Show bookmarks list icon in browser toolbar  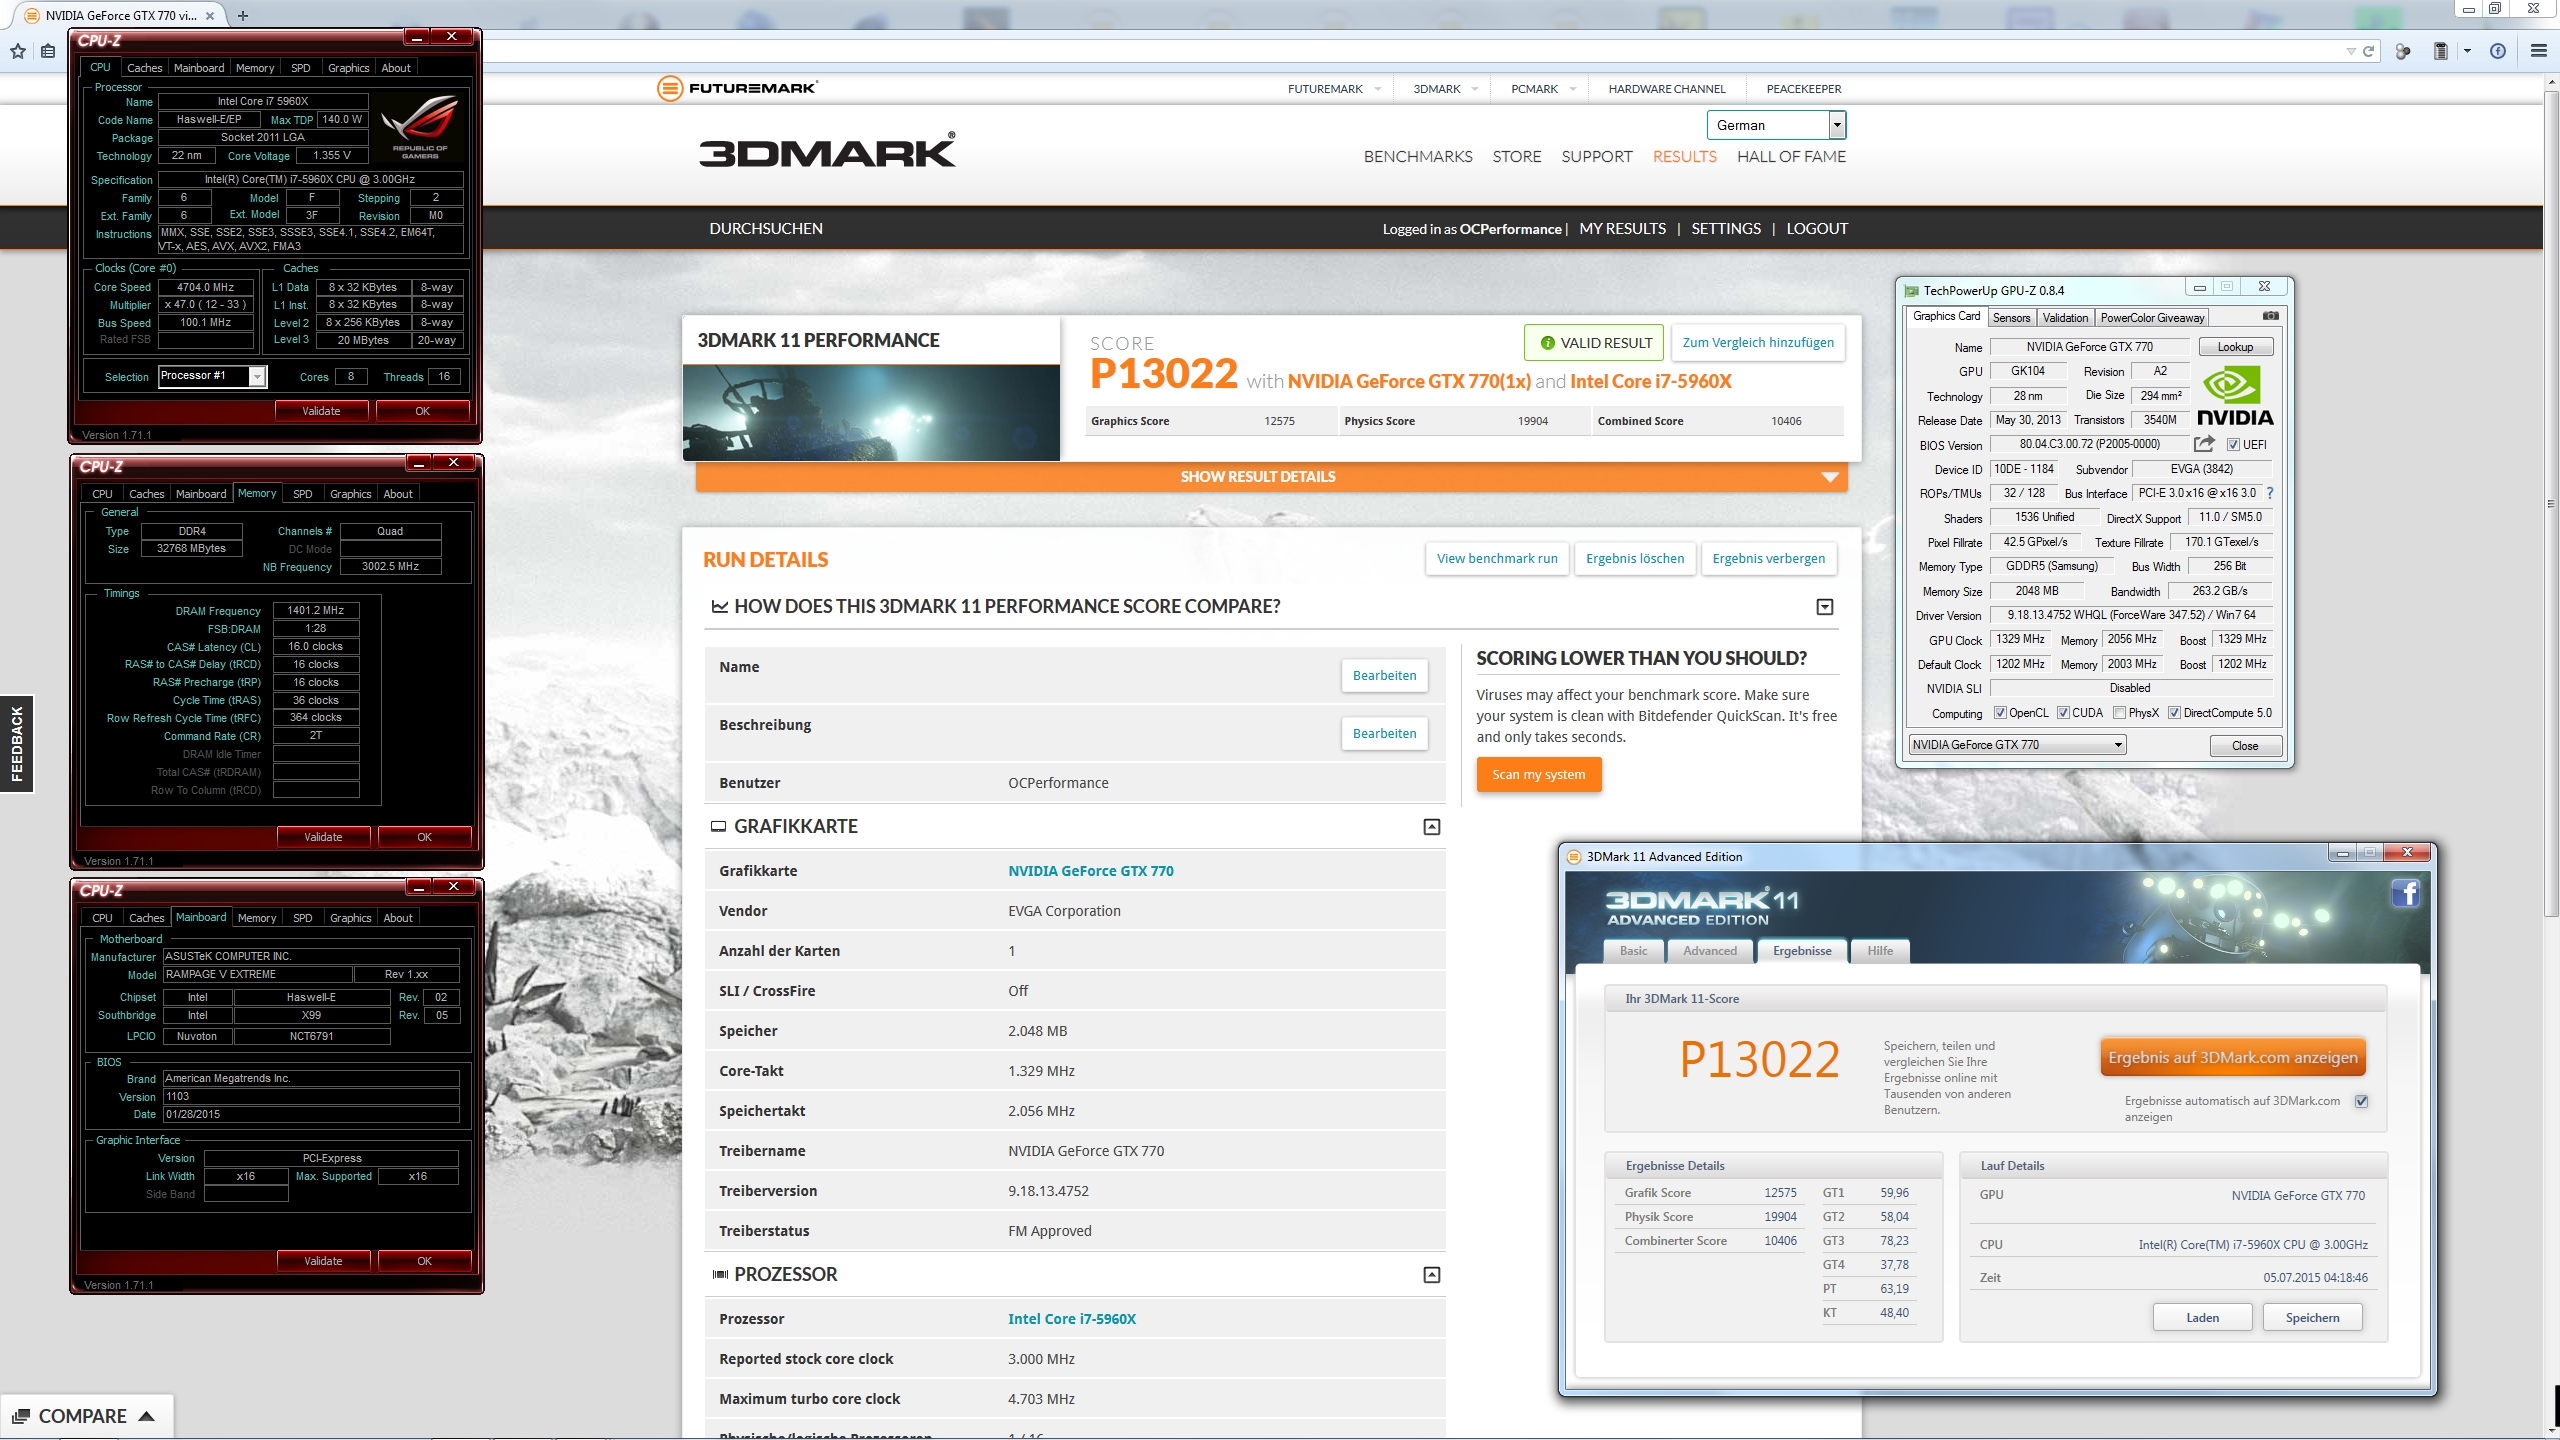coord(48,51)
